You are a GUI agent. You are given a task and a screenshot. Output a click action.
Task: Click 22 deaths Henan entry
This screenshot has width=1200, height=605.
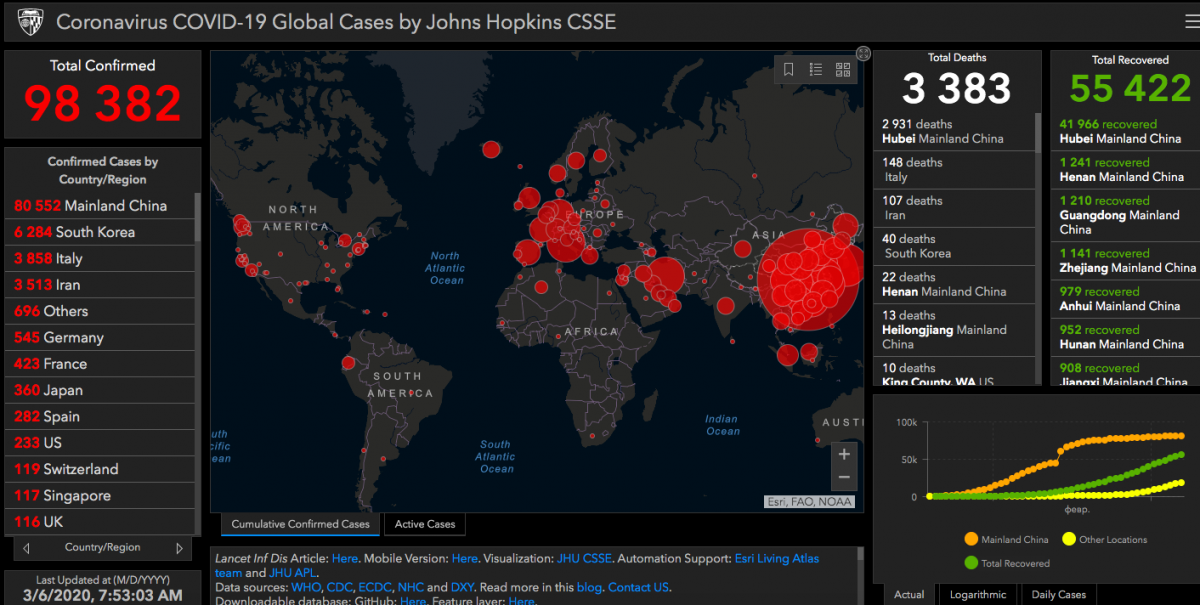coord(956,284)
